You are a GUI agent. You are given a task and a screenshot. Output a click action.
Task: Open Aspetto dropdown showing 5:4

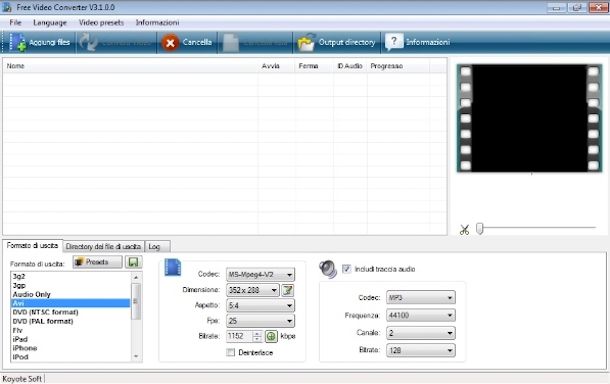click(x=260, y=305)
